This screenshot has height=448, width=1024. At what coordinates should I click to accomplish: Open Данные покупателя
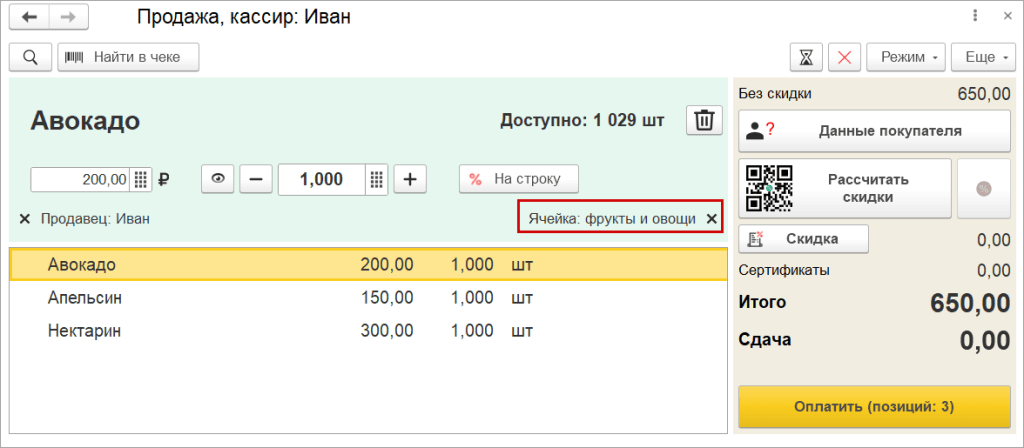click(874, 130)
